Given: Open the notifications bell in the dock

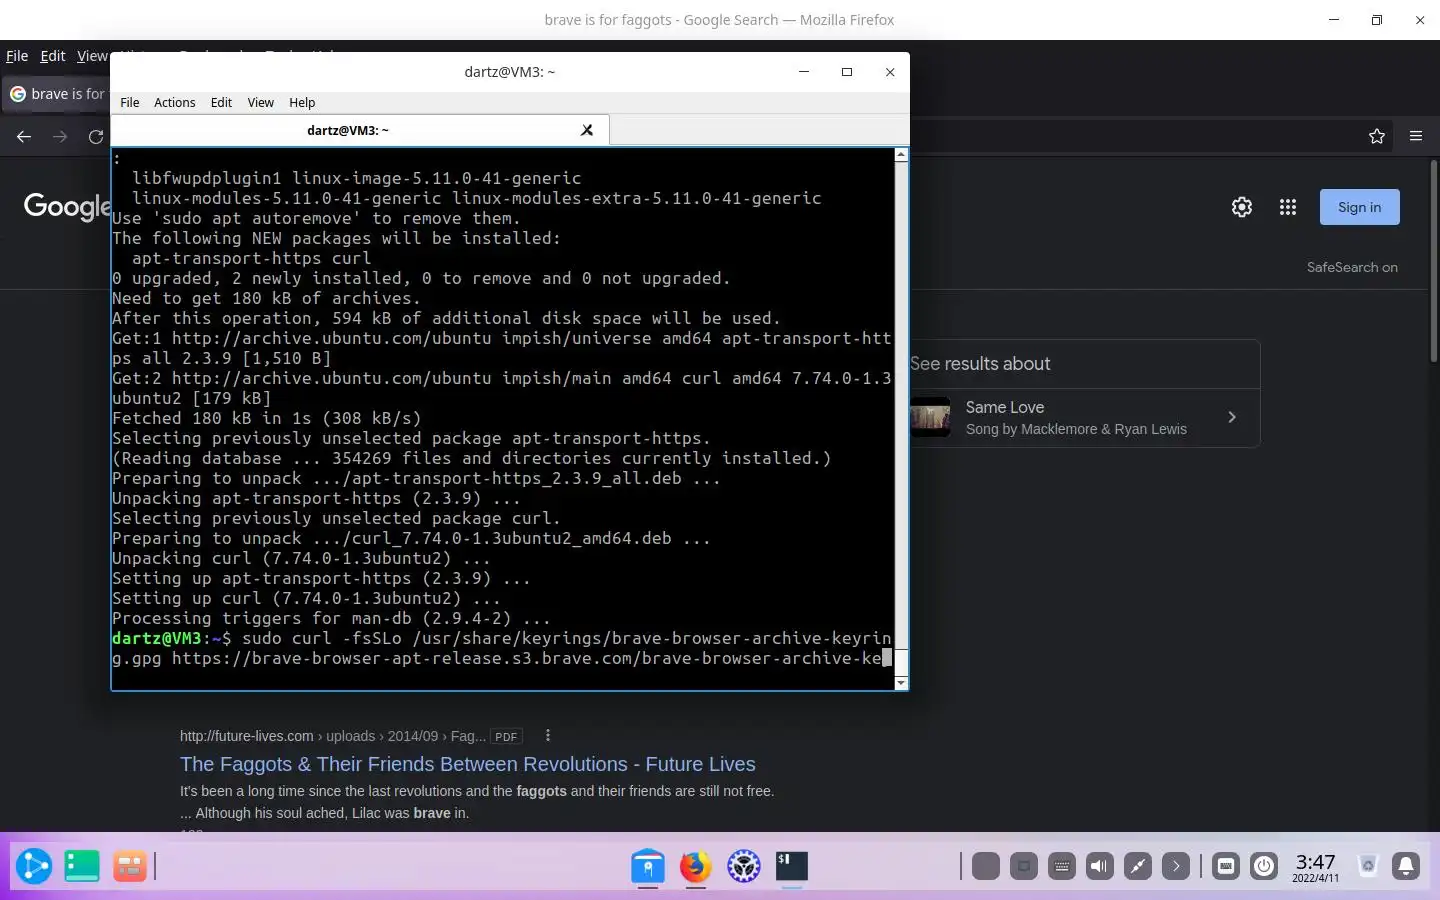Looking at the screenshot, I should click(1406, 866).
